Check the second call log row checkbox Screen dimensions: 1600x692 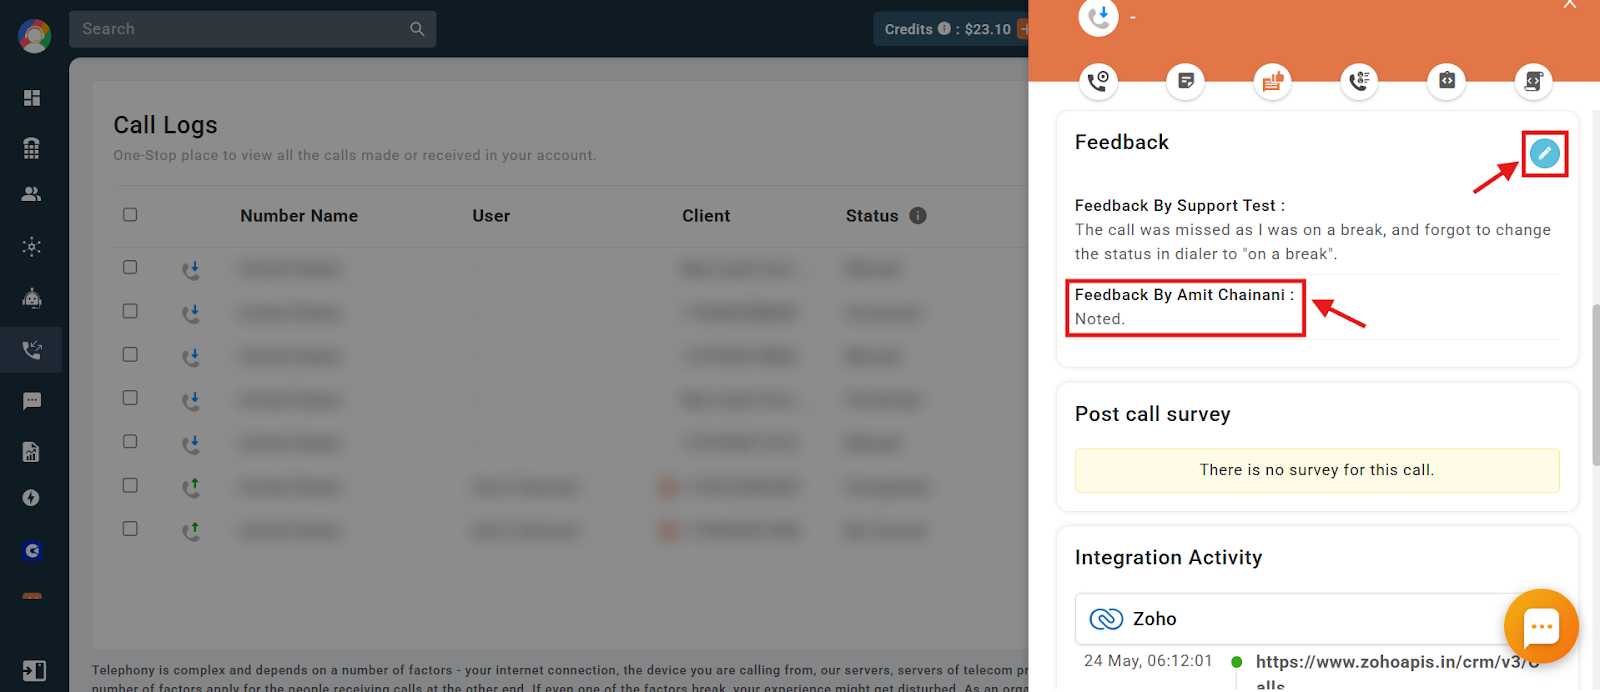click(x=130, y=311)
